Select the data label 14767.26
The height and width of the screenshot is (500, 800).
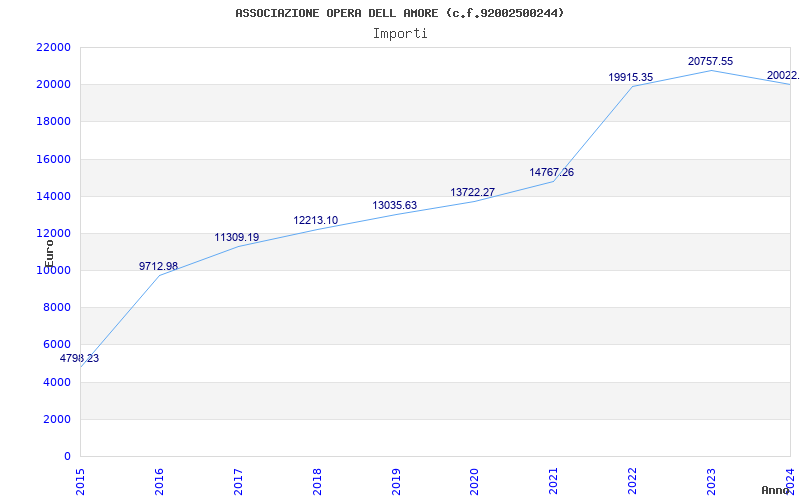pyautogui.click(x=552, y=172)
